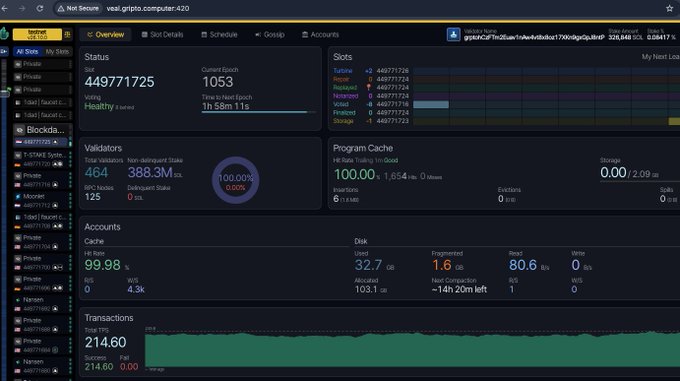Reload the page with the refresh icon
Image resolution: width=680 pixels, height=381 pixels.
tap(39, 8)
